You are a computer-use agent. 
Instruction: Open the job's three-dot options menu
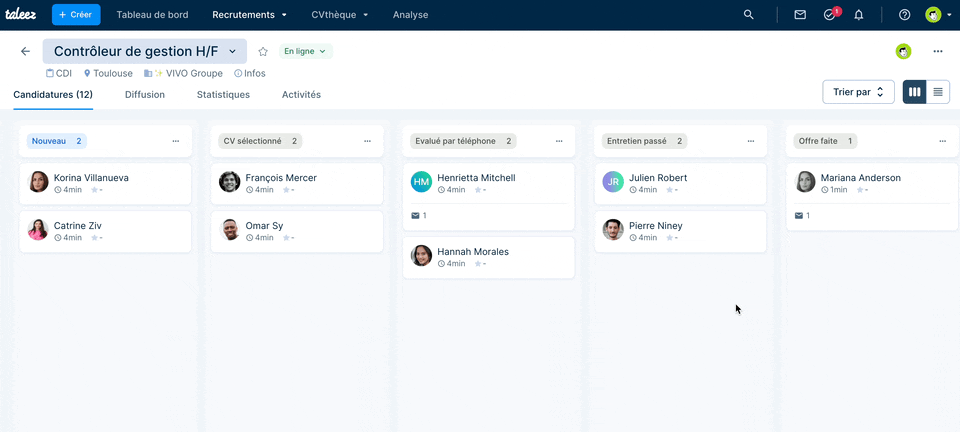pos(937,51)
